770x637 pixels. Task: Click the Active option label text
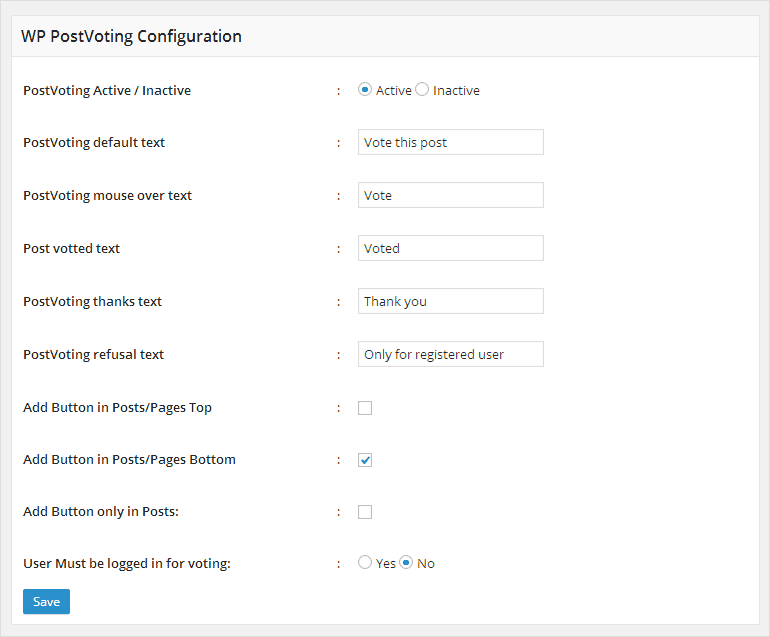click(x=394, y=90)
